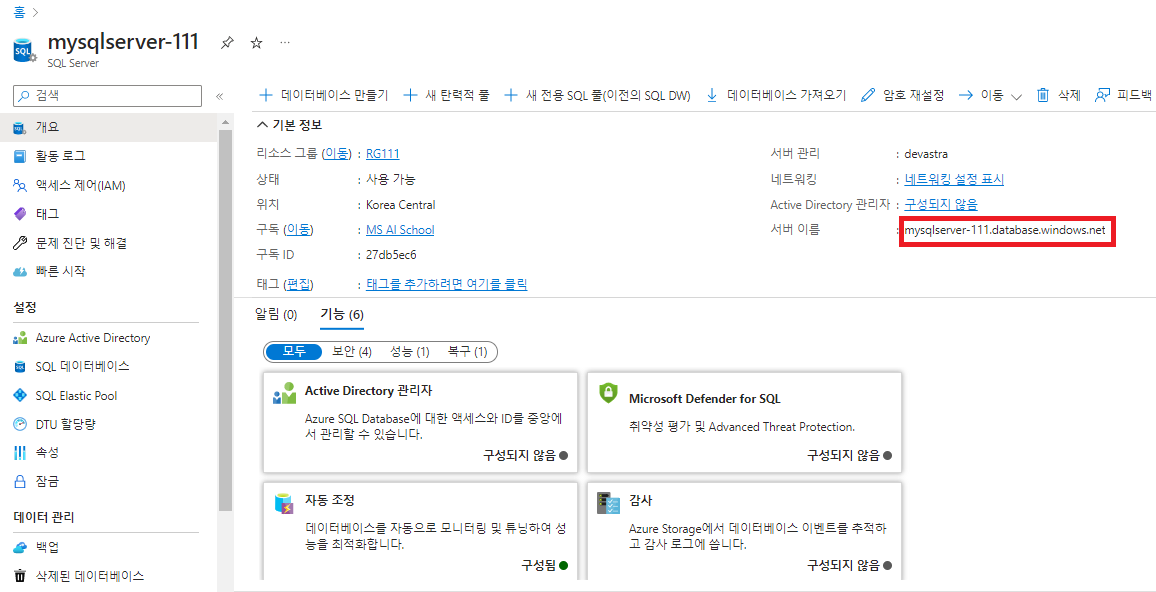The height and width of the screenshot is (592, 1156).
Task: Click 태그를 추가하려면 여기를 클릭 link
Action: 447,284
